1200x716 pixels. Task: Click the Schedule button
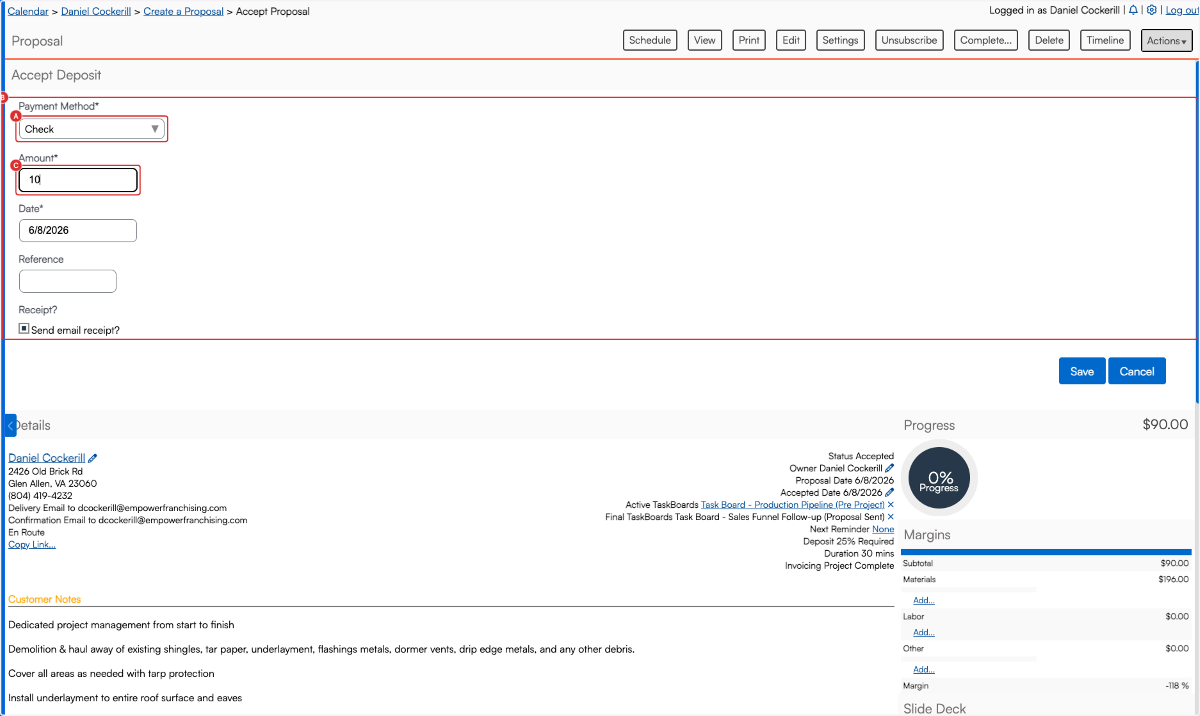coord(650,40)
